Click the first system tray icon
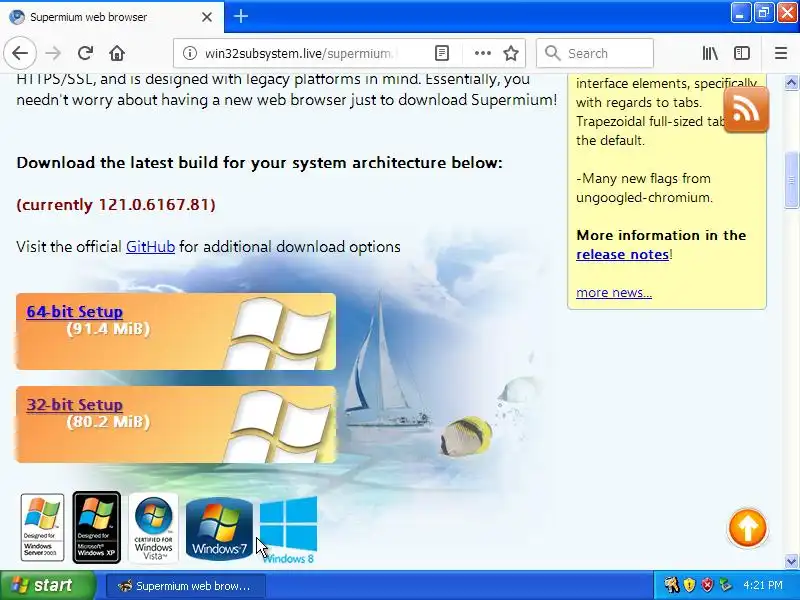This screenshot has height=600, width=800. tap(671, 585)
